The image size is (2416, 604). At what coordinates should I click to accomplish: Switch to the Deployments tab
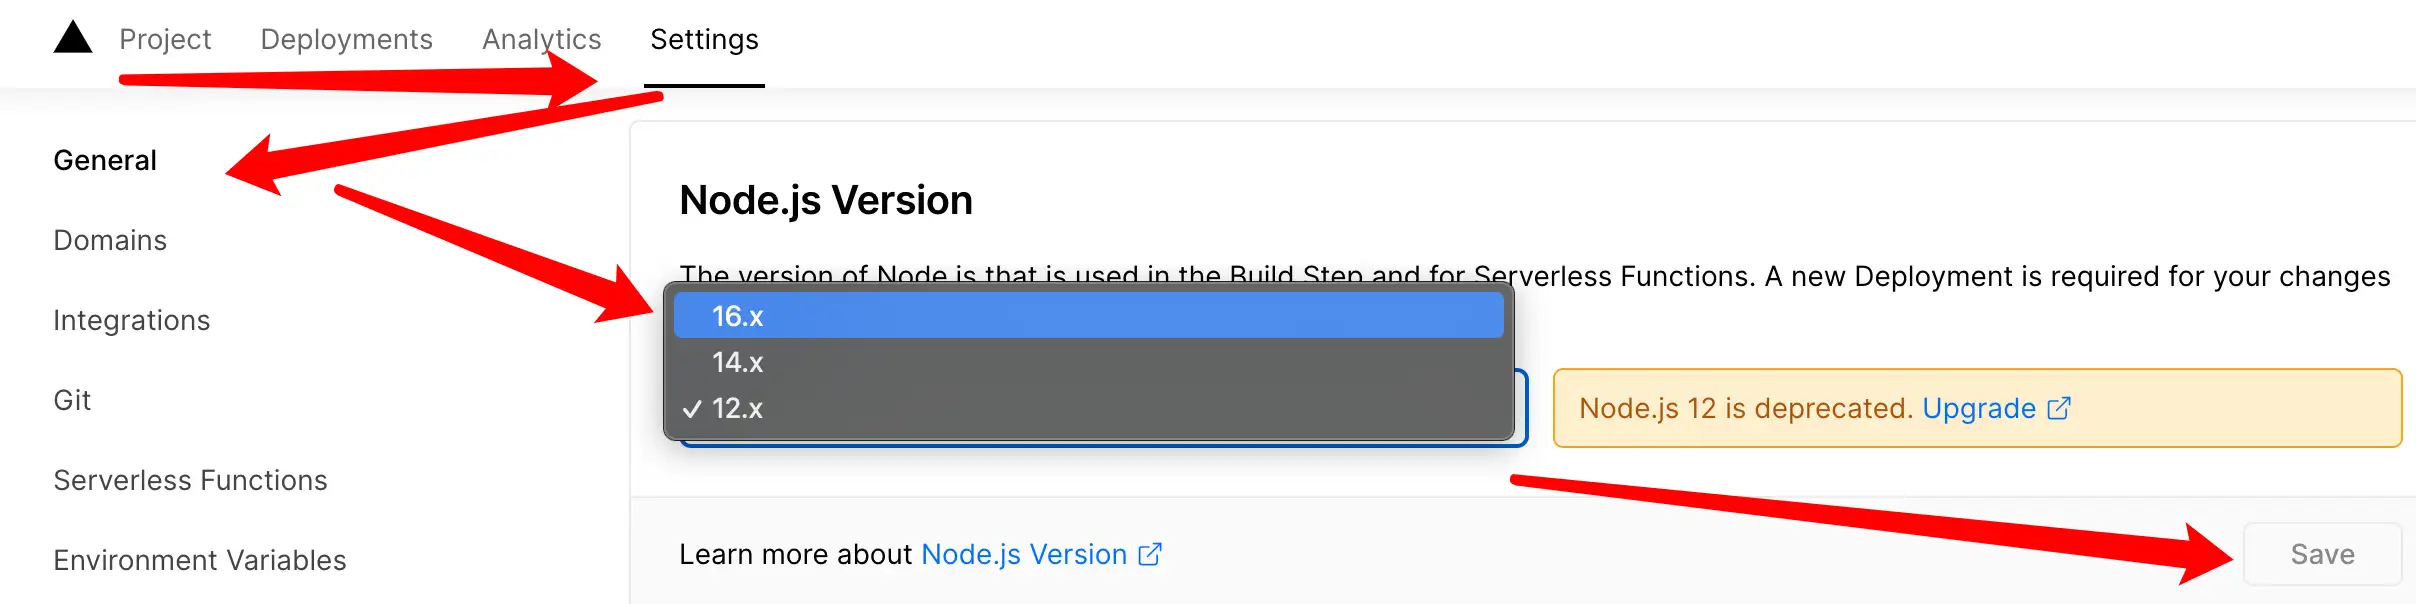347,40
